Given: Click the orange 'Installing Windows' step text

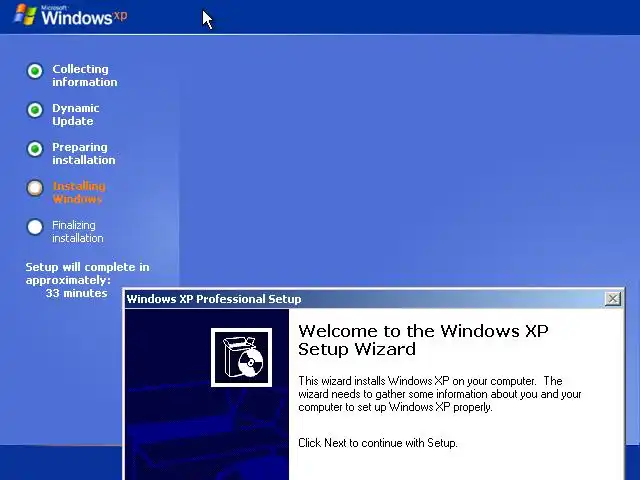Looking at the screenshot, I should [x=79, y=193].
